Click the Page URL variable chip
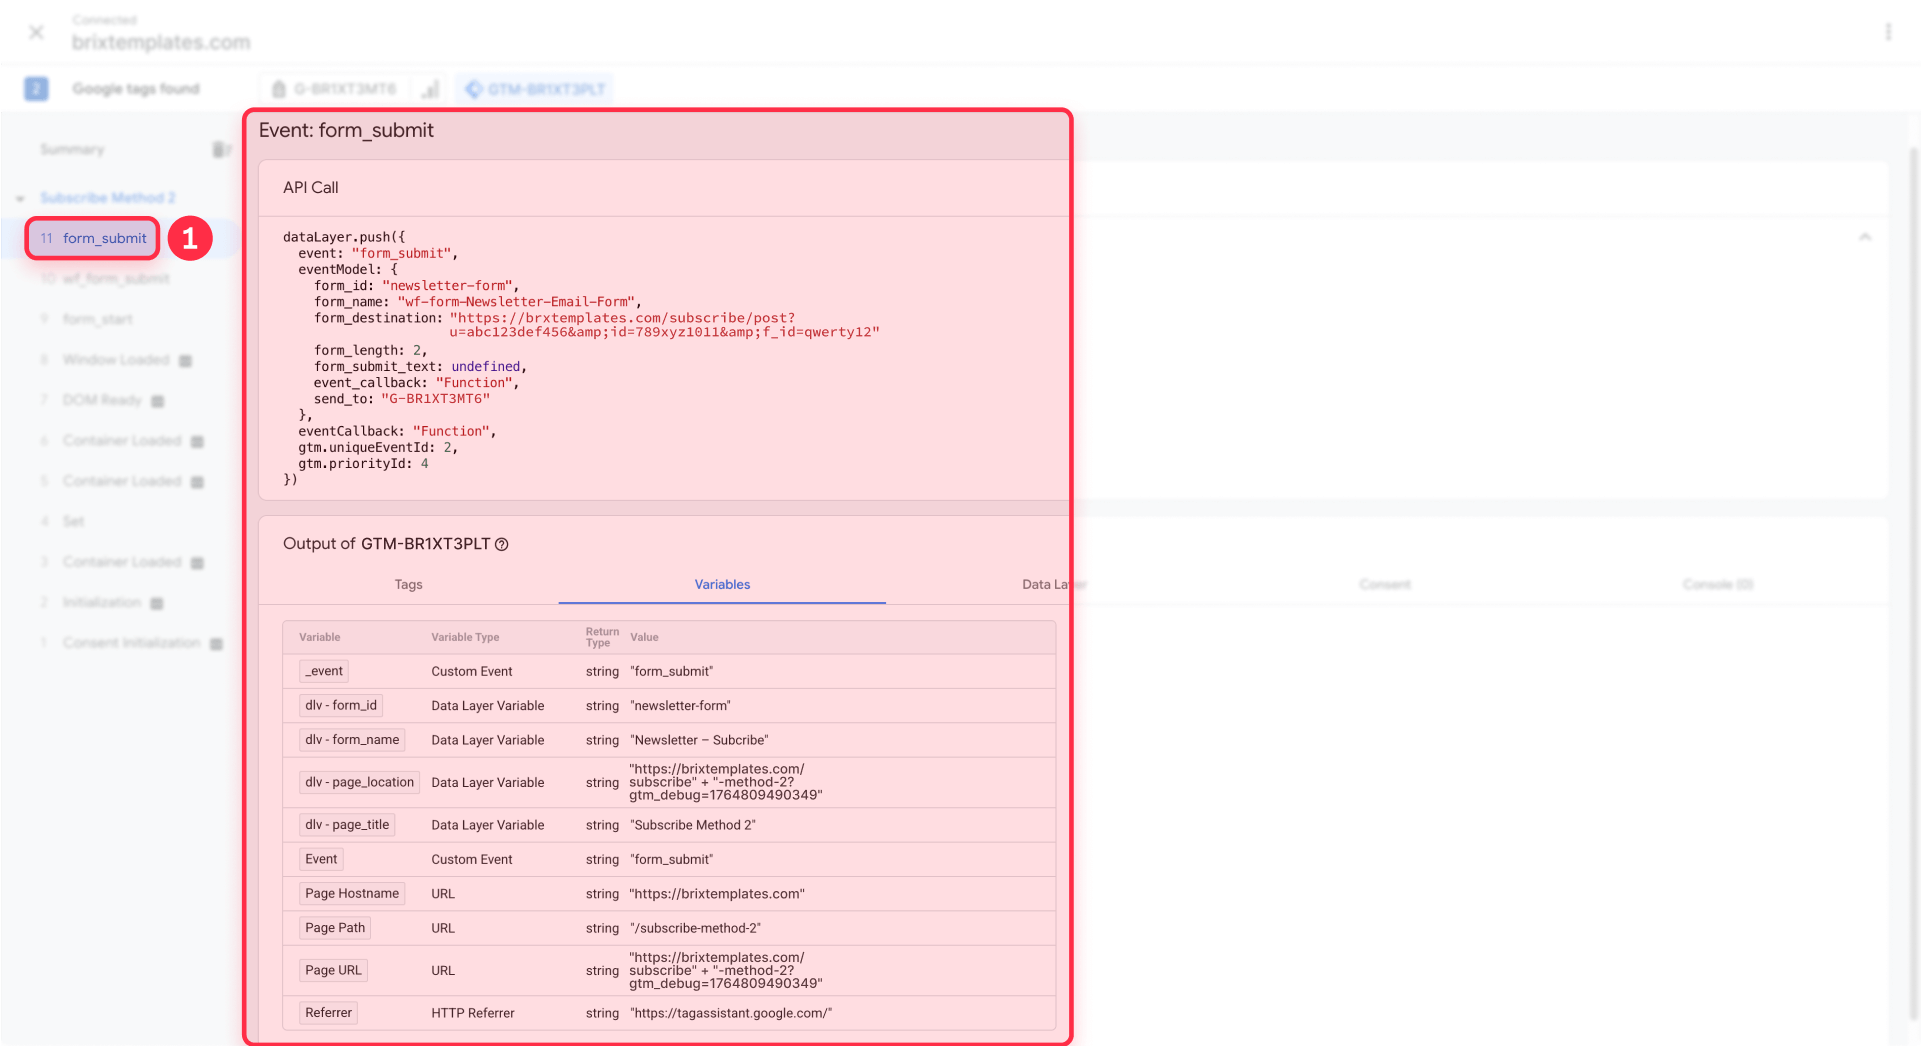Image resolution: width=1921 pixels, height=1046 pixels. click(333, 970)
